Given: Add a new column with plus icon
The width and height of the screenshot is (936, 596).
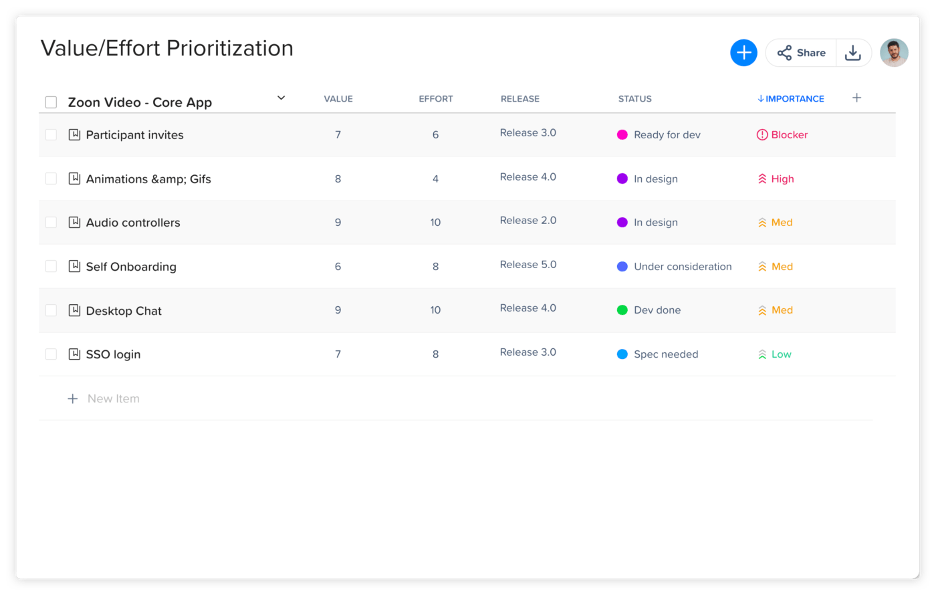Looking at the screenshot, I should (856, 98).
